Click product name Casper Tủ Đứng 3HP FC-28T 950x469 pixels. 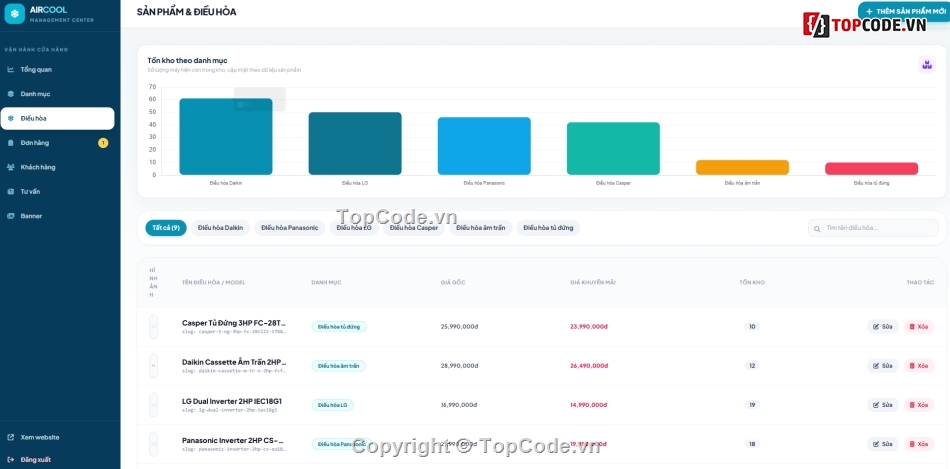pos(233,323)
